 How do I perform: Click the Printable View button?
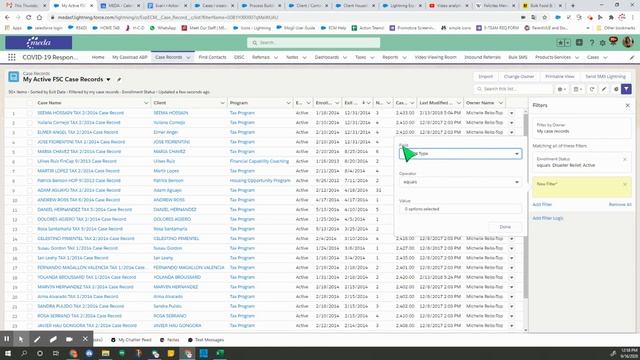[x=560, y=77]
